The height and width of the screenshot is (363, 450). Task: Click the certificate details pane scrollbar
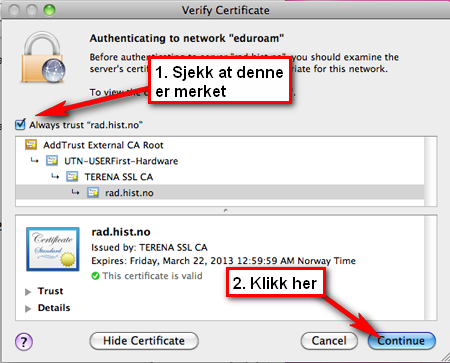point(430,268)
